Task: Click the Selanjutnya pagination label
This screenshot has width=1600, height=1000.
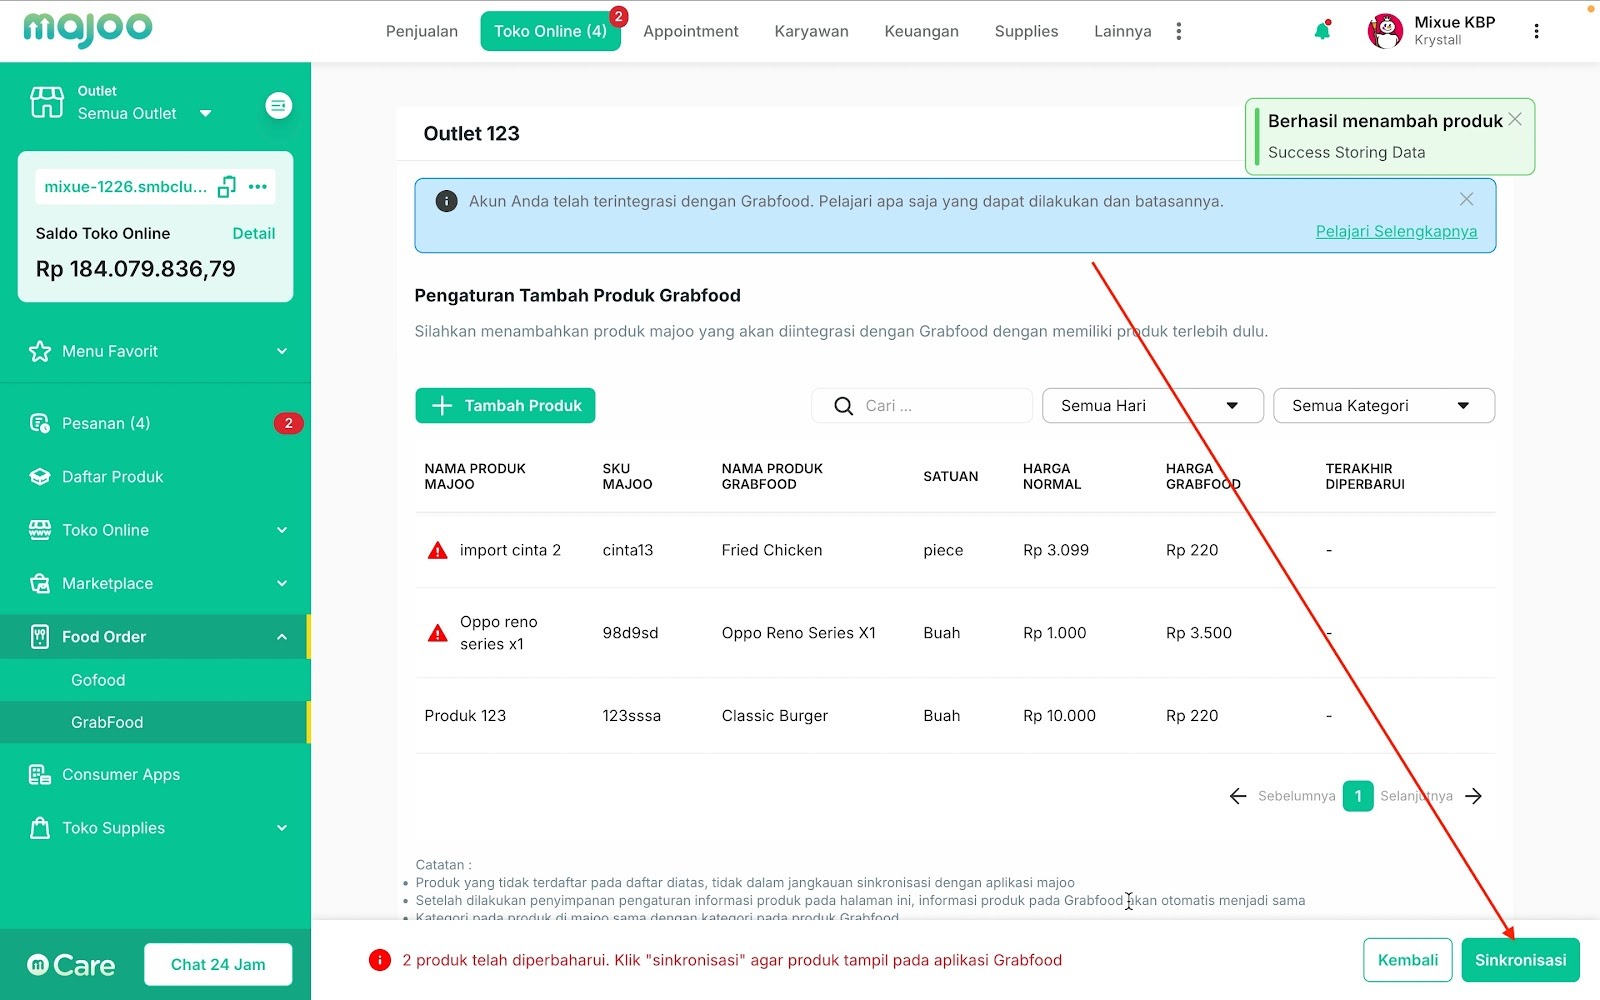Action: point(1417,796)
